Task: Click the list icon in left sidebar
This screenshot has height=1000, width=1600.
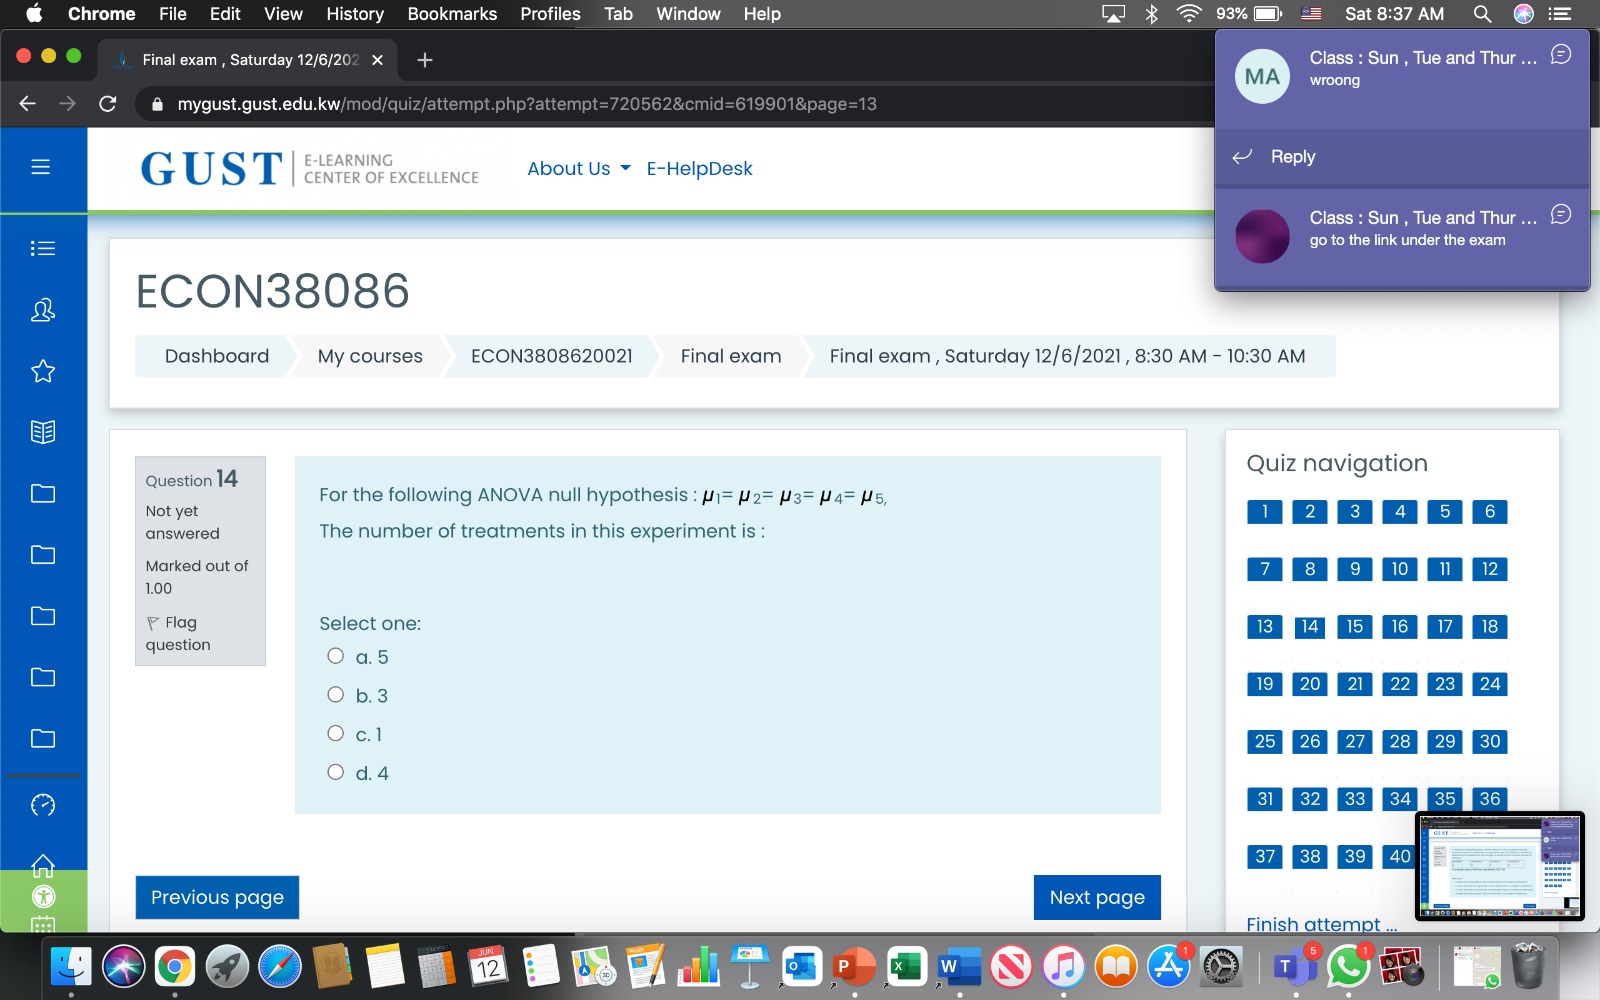Action: pos(42,249)
